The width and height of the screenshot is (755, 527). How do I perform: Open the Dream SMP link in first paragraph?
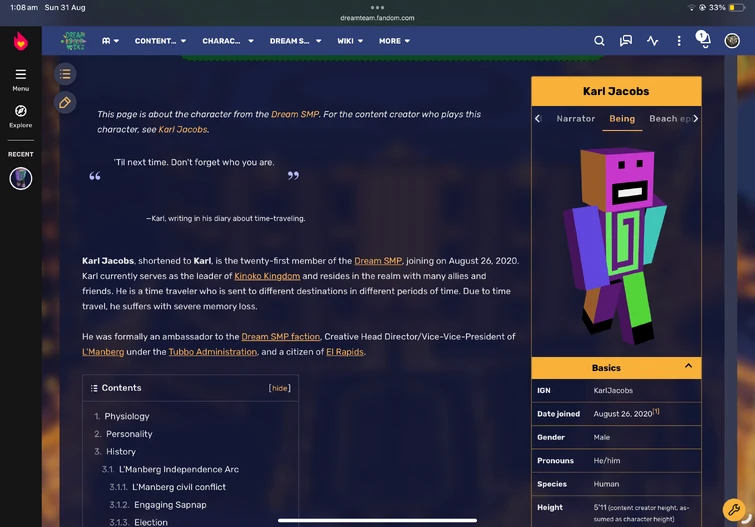point(378,261)
